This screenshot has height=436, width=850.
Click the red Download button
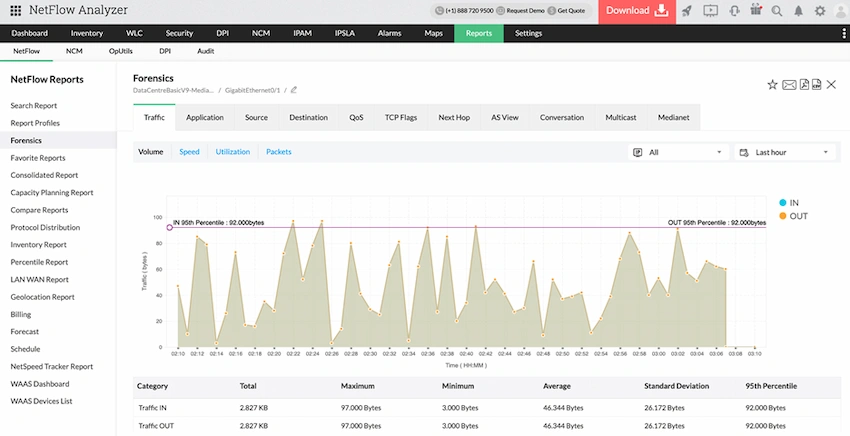click(637, 11)
